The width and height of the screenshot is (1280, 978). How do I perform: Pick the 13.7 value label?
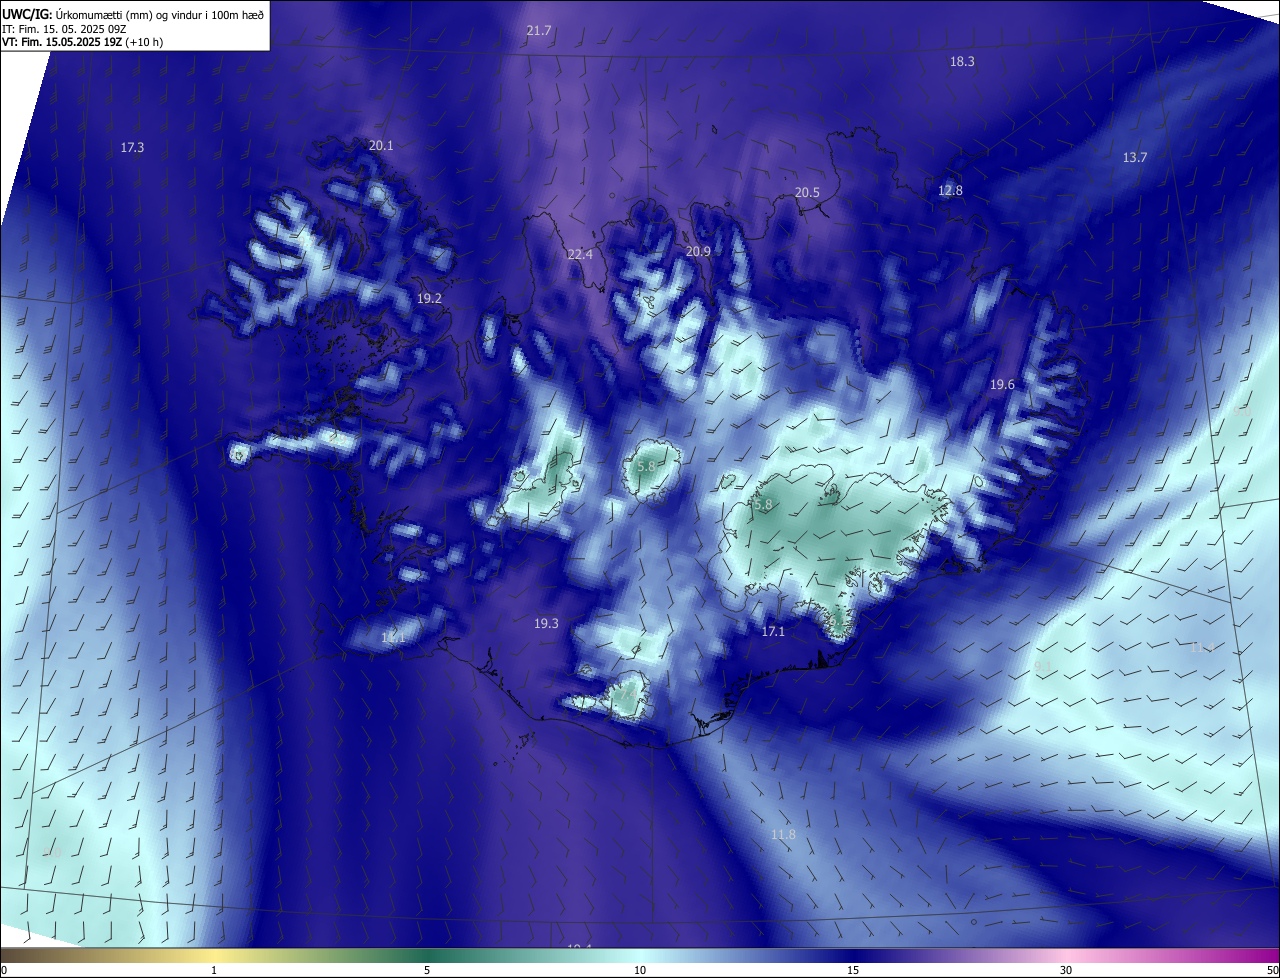[1135, 157]
